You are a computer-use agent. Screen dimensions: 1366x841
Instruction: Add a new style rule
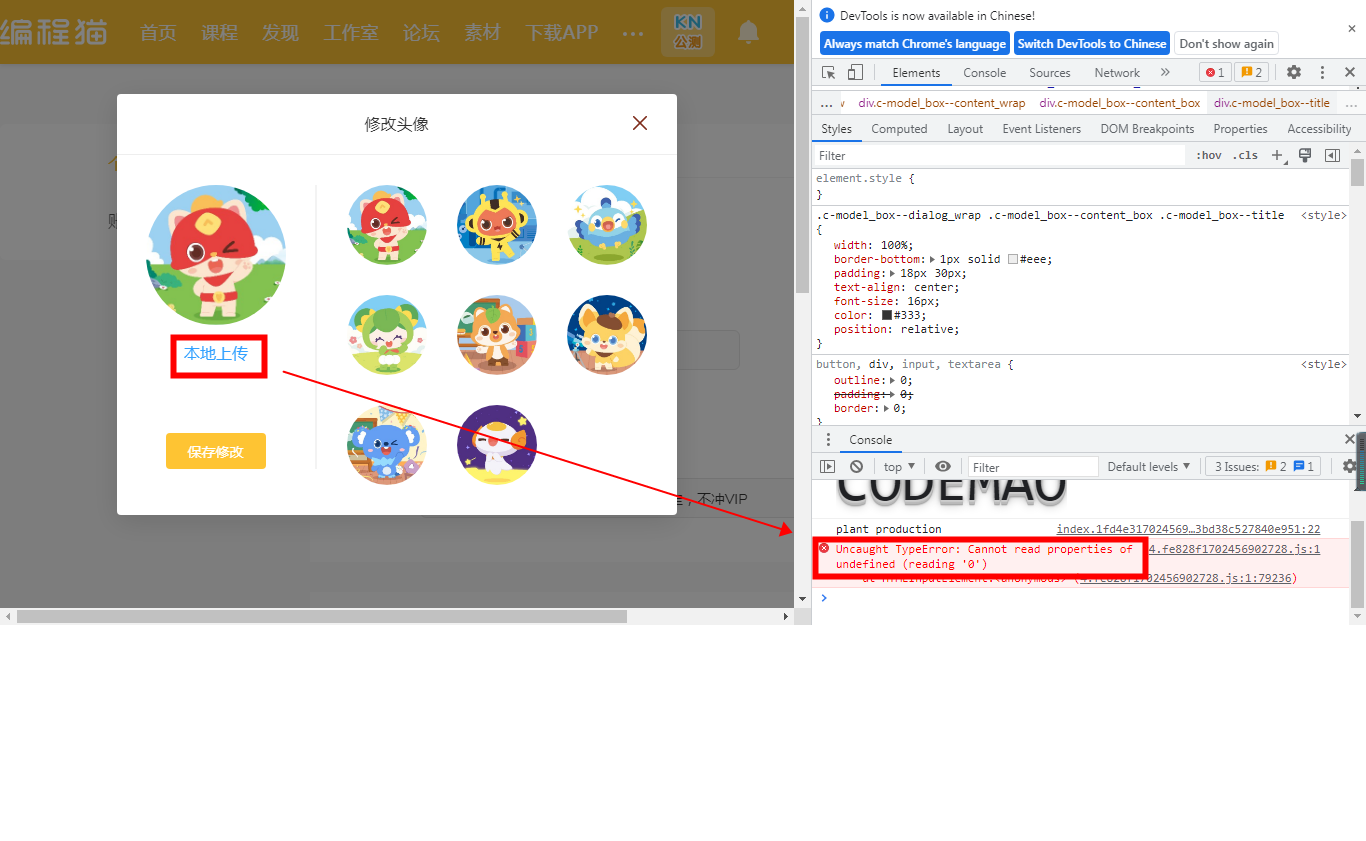click(x=1278, y=156)
